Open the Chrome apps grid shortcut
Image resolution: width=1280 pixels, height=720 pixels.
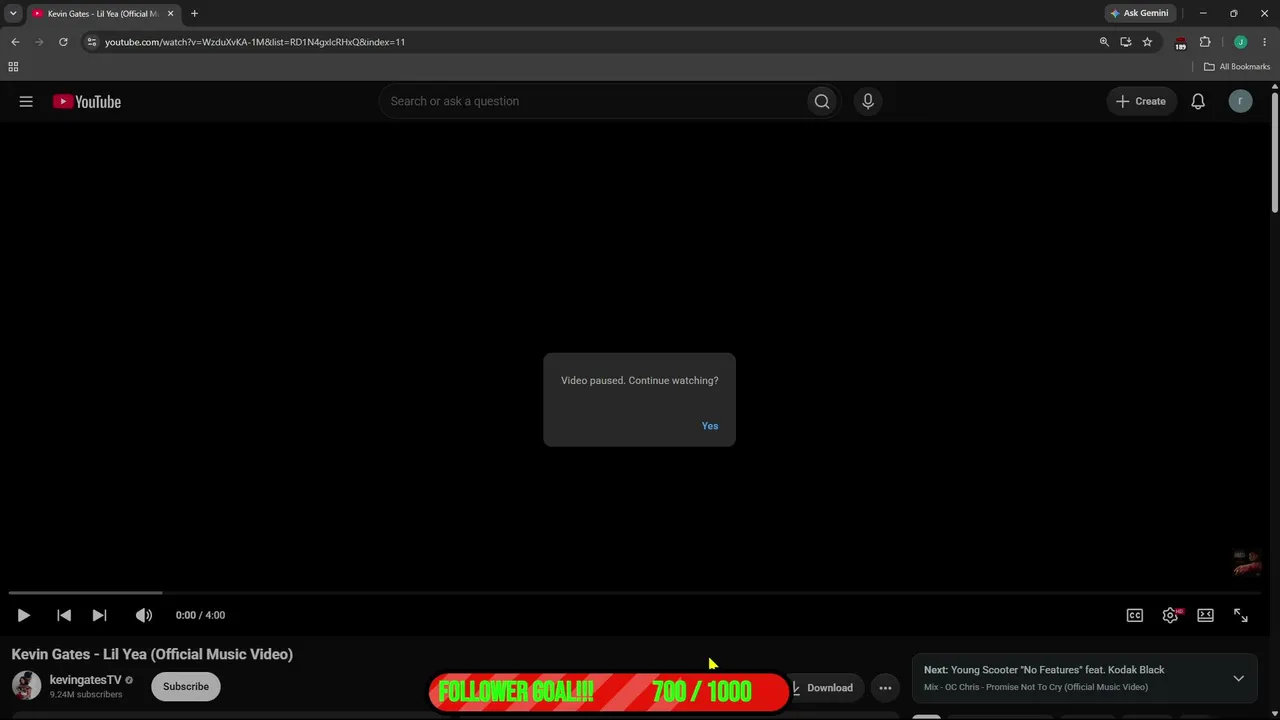pos(13,67)
